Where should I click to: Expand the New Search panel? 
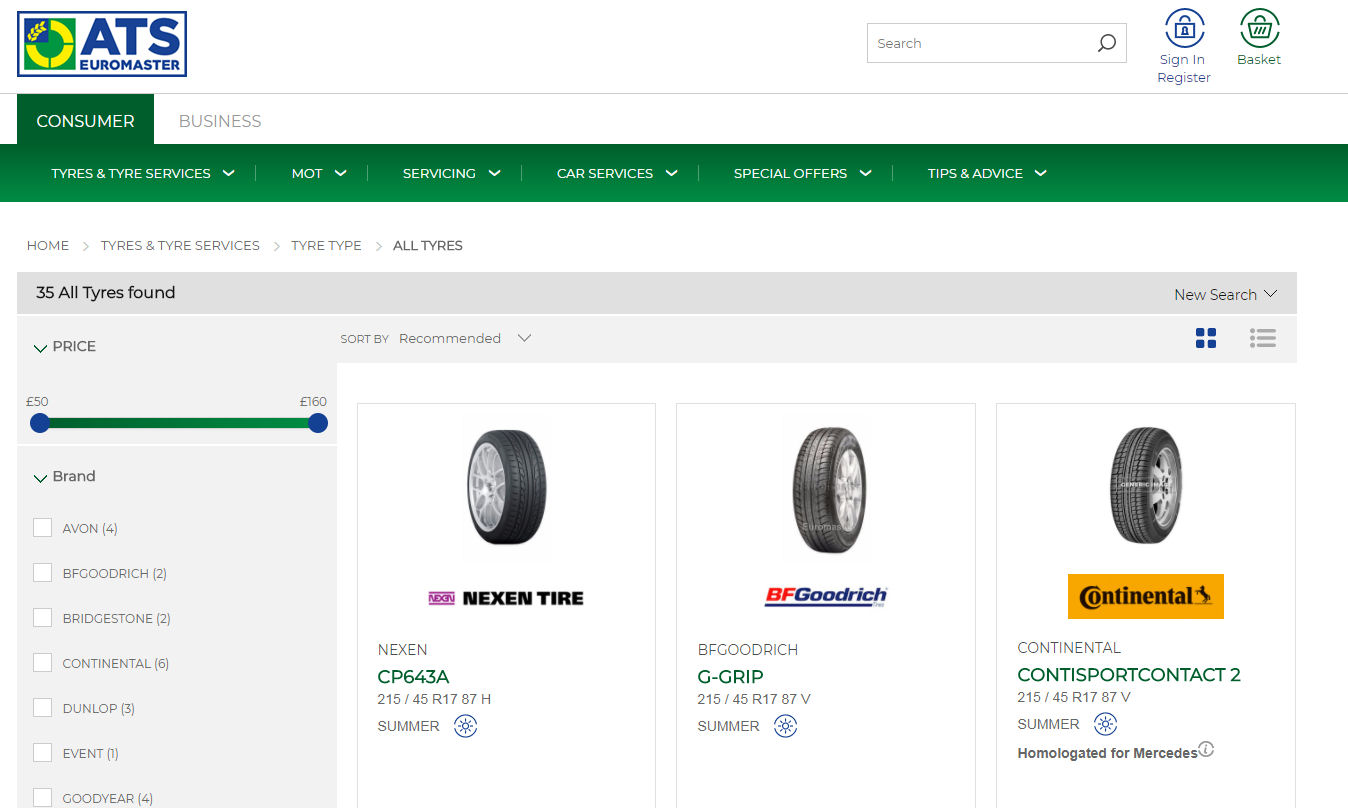1226,294
